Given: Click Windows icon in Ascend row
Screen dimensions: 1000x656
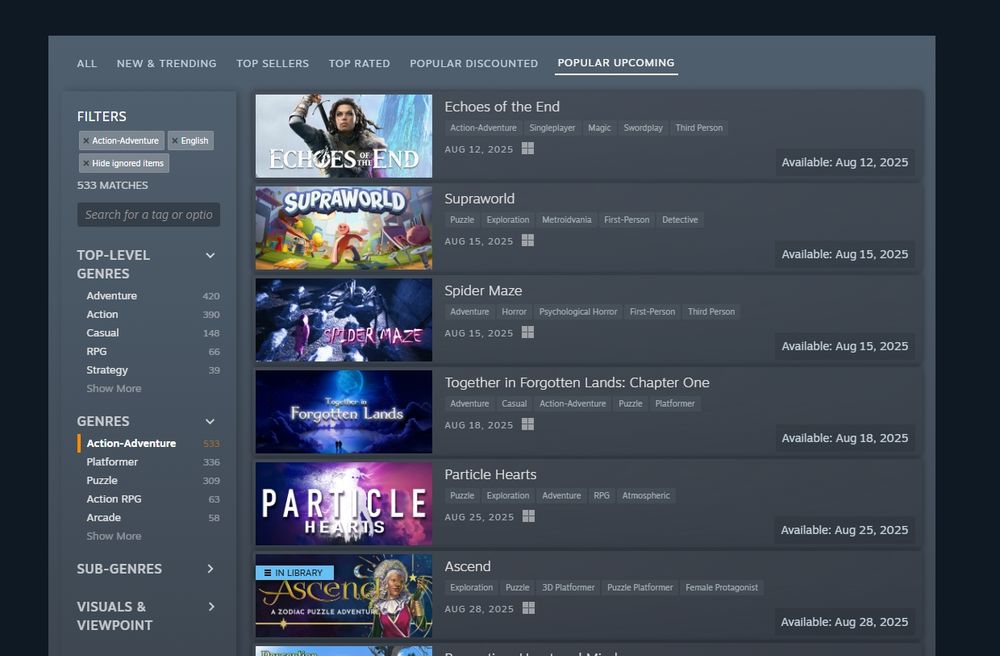Looking at the screenshot, I should tap(528, 608).
